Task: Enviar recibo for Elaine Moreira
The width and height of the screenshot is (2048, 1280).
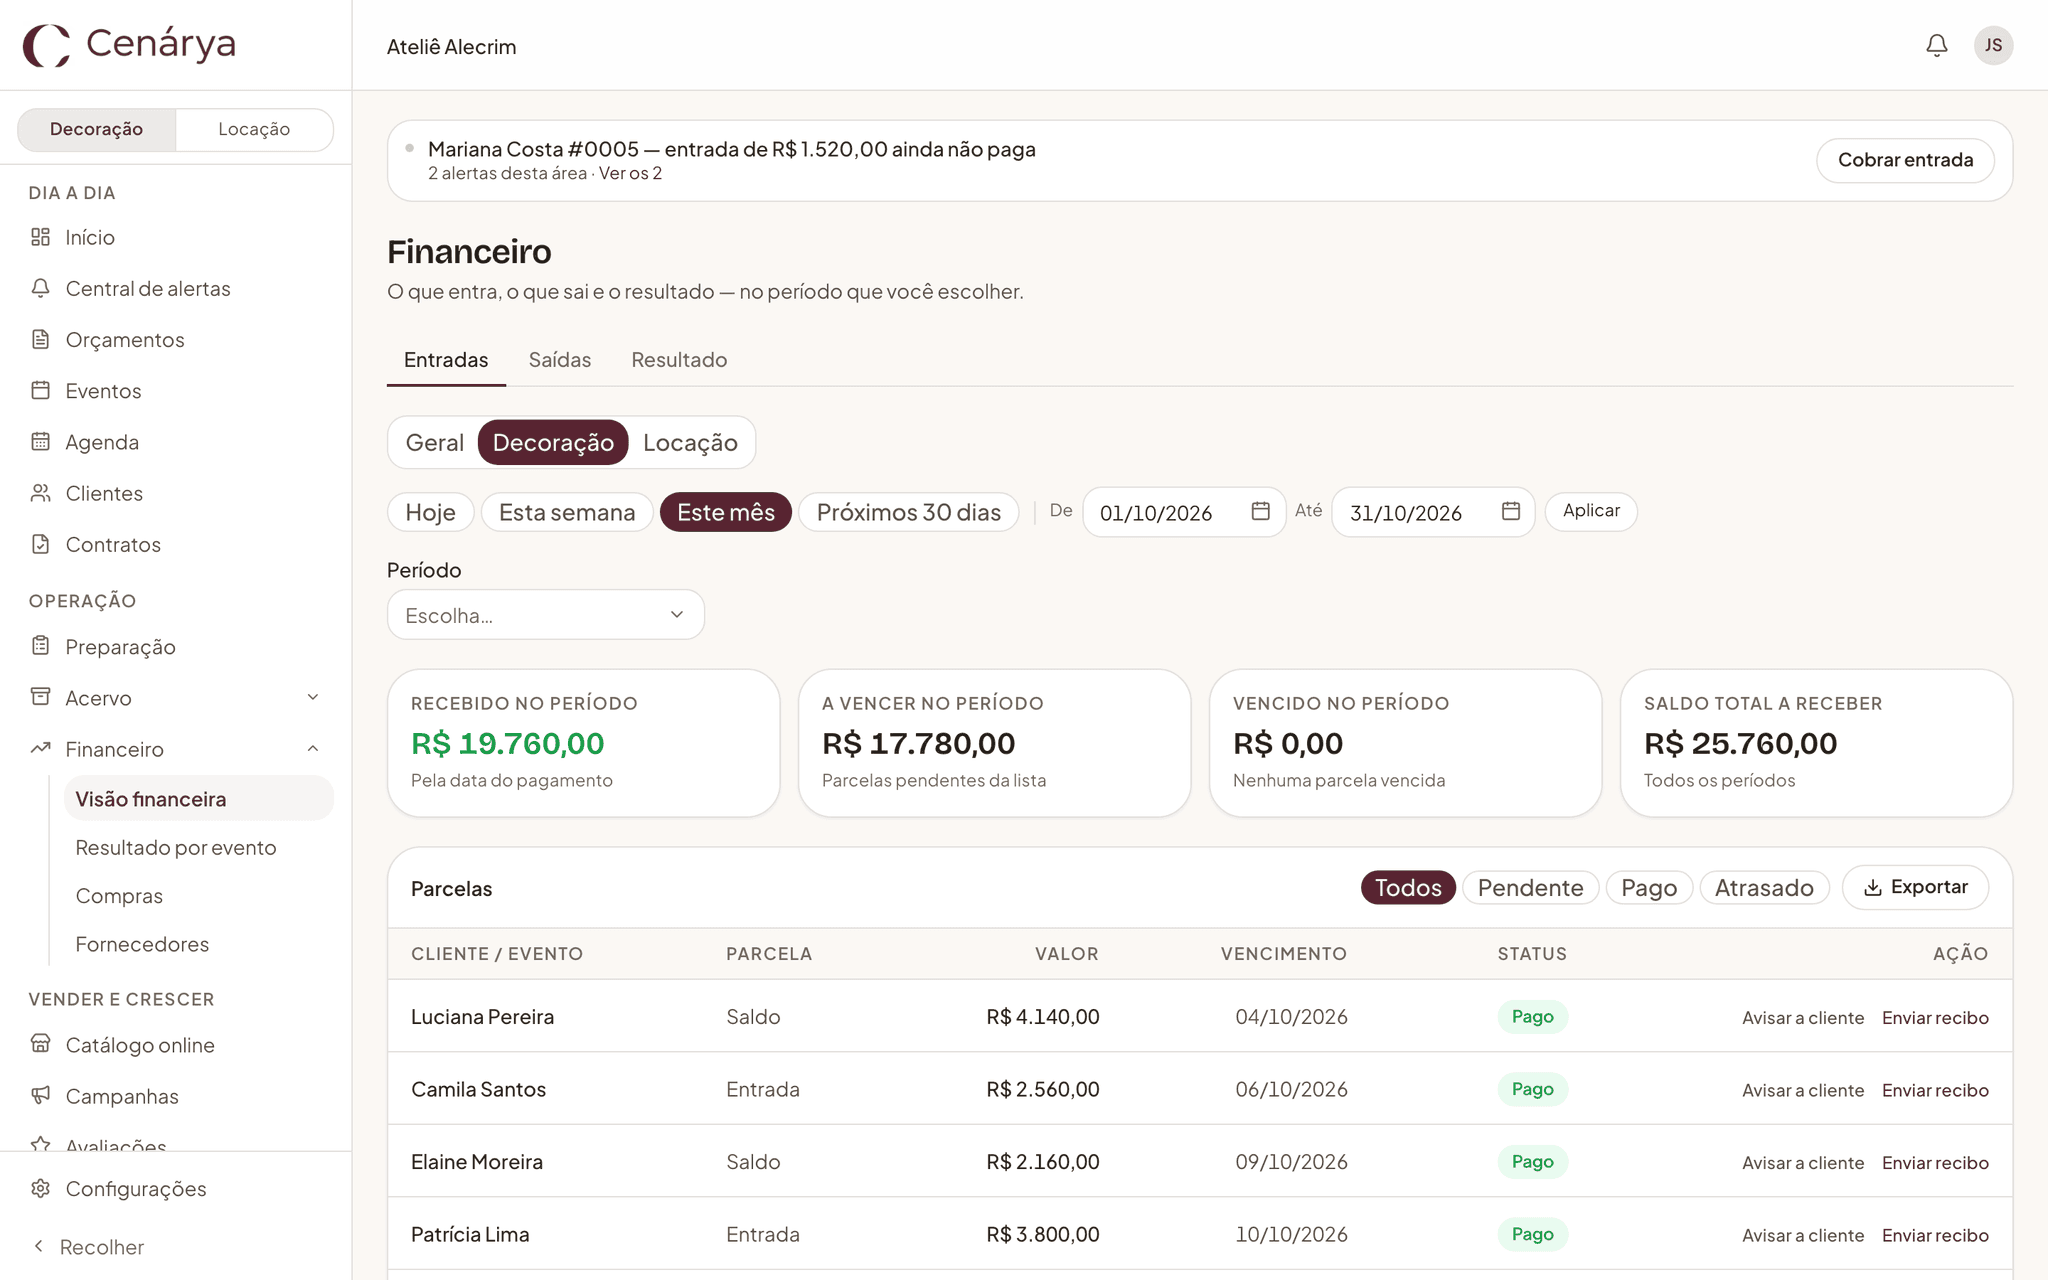Action: 1935,1163
